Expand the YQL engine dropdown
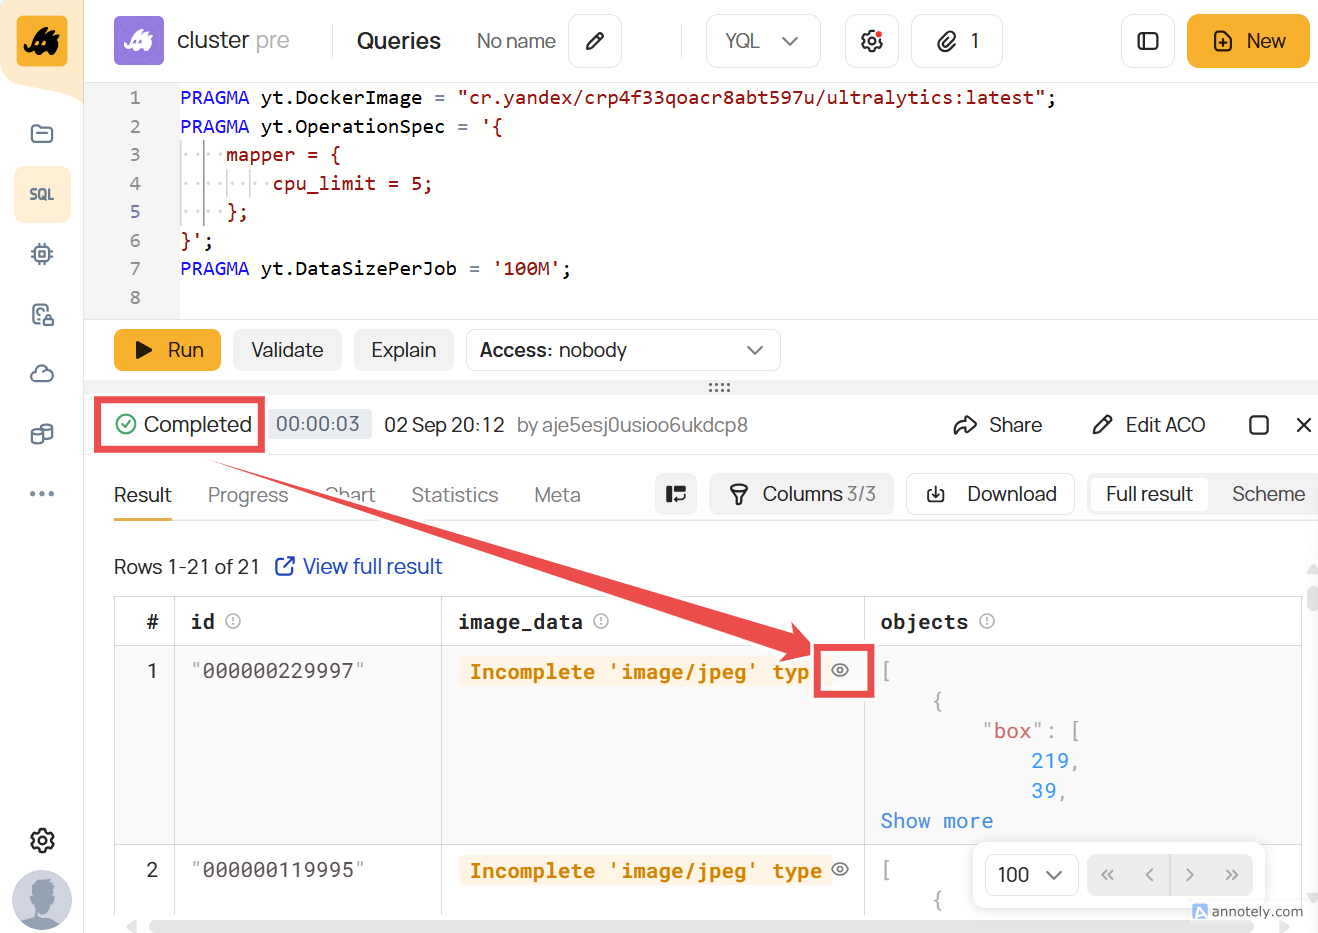1318x933 pixels. coord(762,41)
